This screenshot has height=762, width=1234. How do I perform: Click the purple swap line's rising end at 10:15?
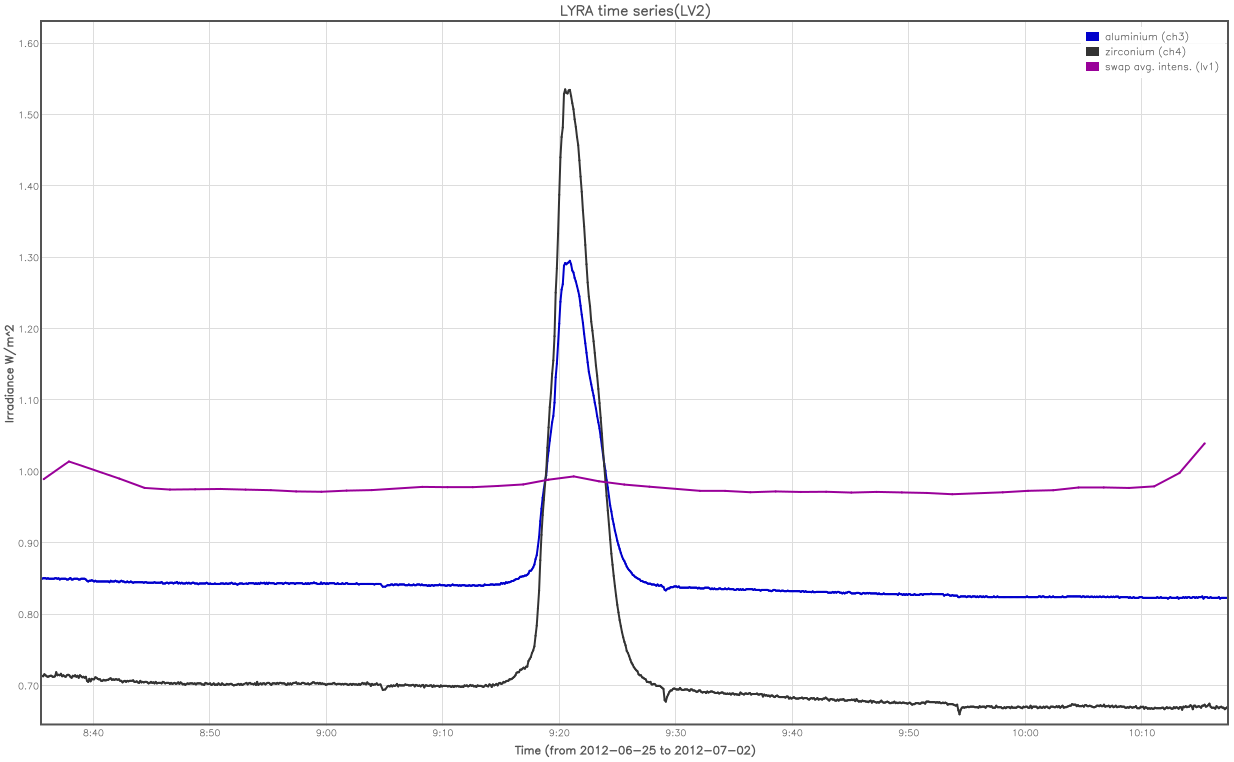tap(1204, 443)
